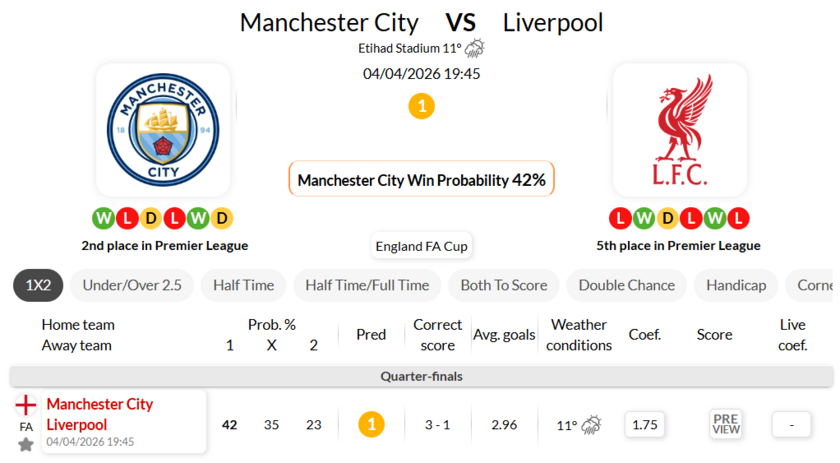Click the rainy weather icon beside Etihad Stadium
The width and height of the screenshot is (840, 463).
474,48
